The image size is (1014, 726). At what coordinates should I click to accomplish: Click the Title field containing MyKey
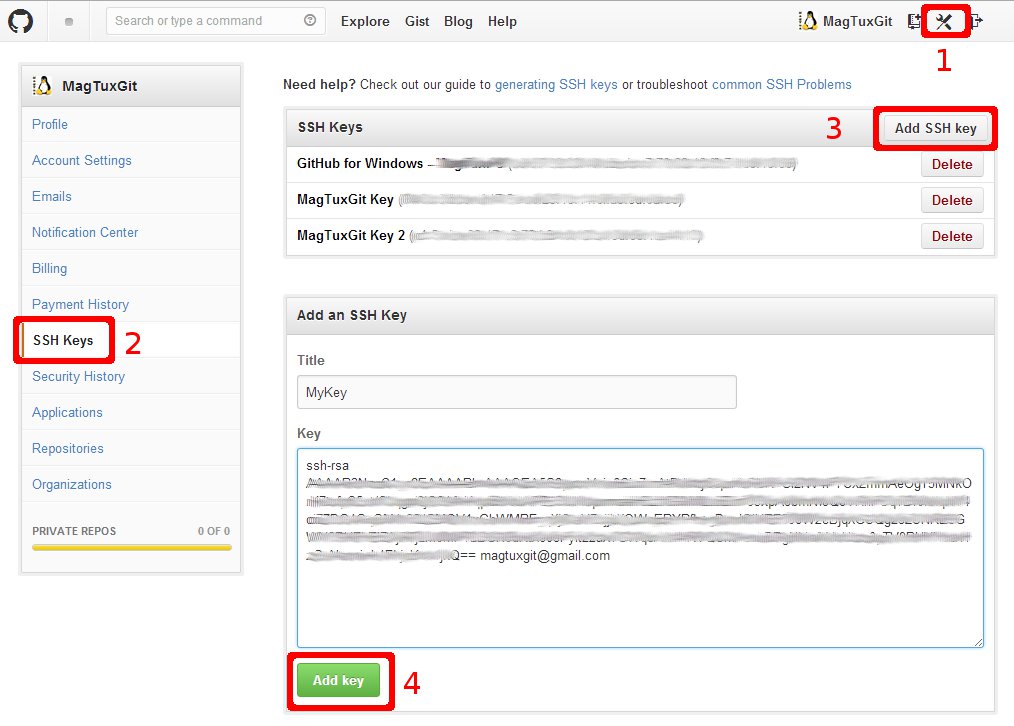(x=517, y=392)
